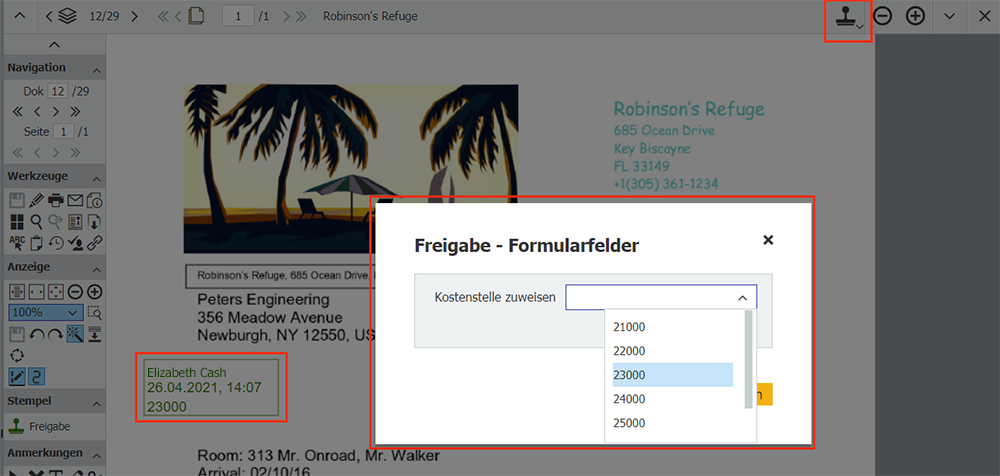Click the dropdown list scrollbar
Screen dimensions: 1000x476
coord(749,360)
